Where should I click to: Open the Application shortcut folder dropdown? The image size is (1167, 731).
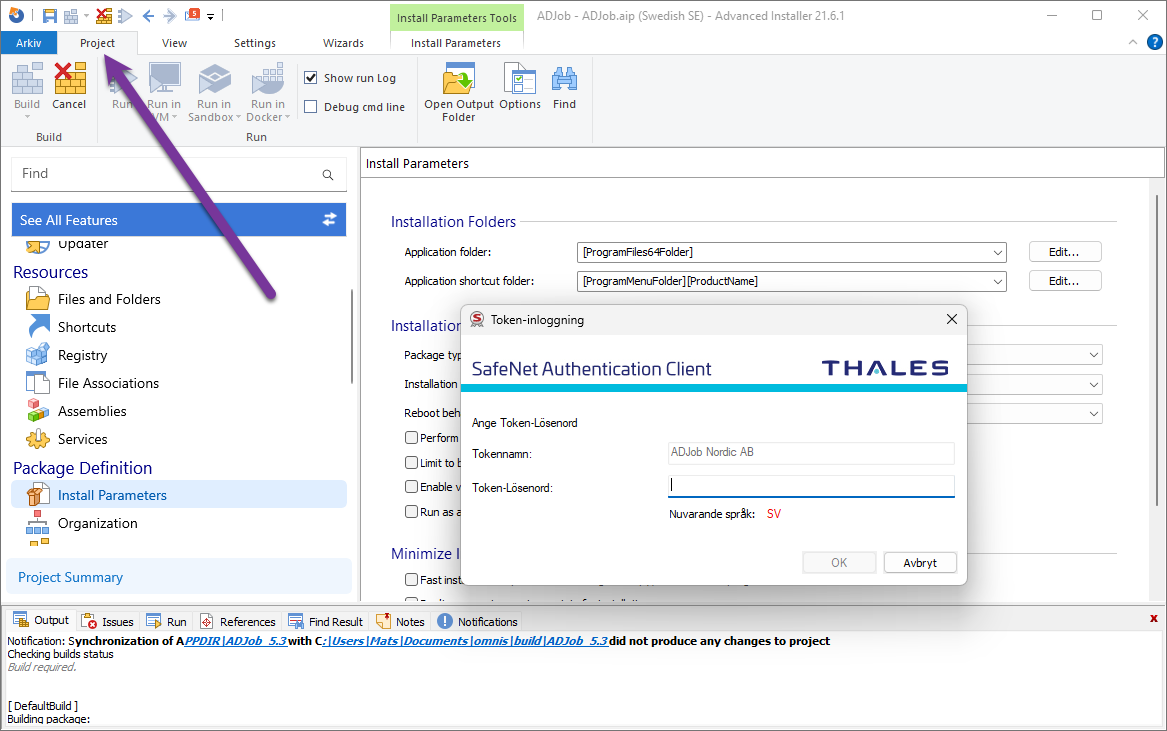[x=997, y=281]
